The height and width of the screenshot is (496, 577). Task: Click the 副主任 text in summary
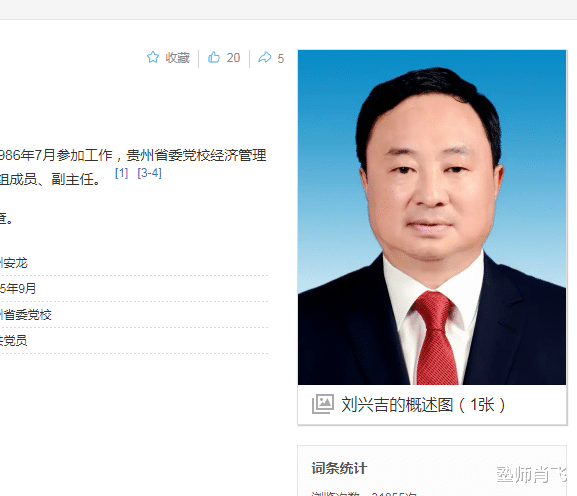pos(72,180)
